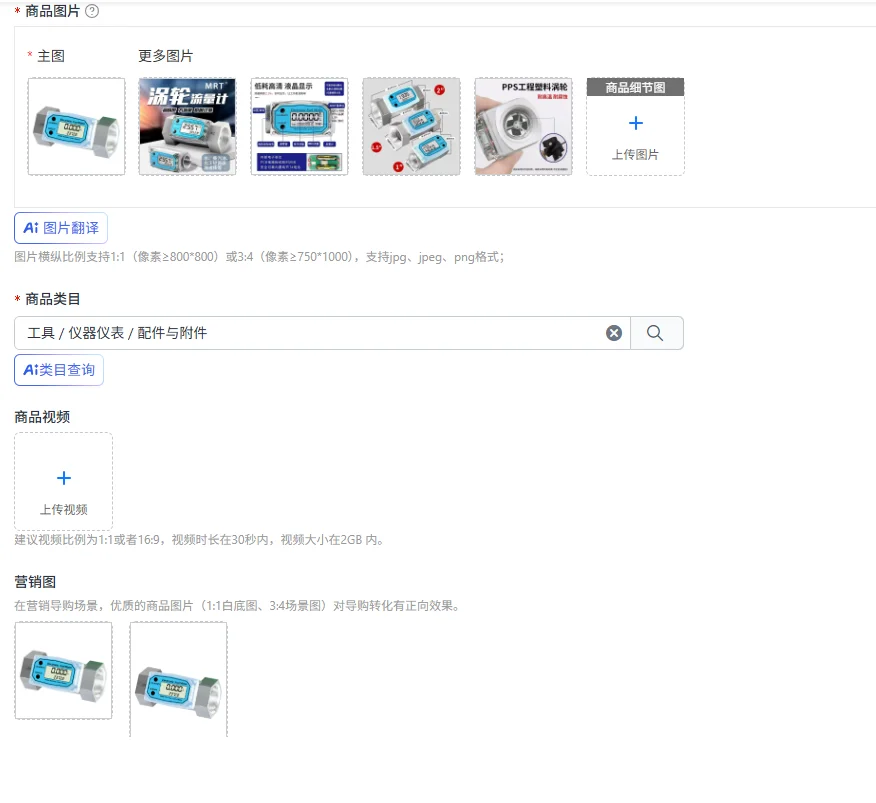Select the first 营销图 square thumbnail
The image size is (876, 803).
tap(64, 671)
